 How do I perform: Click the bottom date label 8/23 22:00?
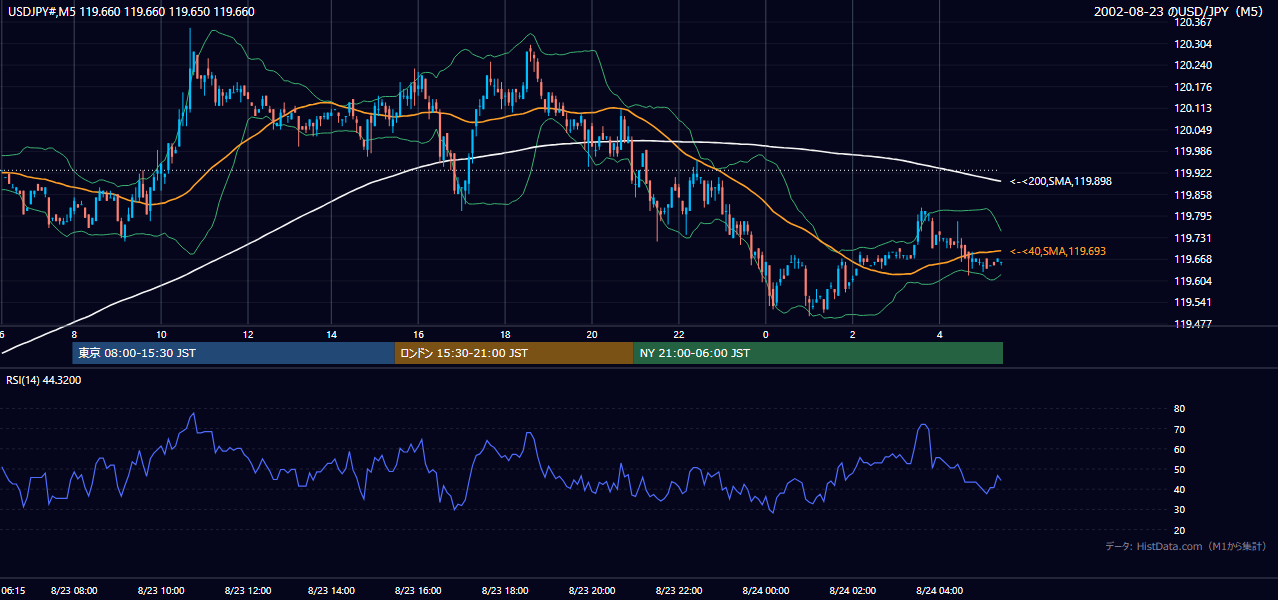tap(679, 591)
